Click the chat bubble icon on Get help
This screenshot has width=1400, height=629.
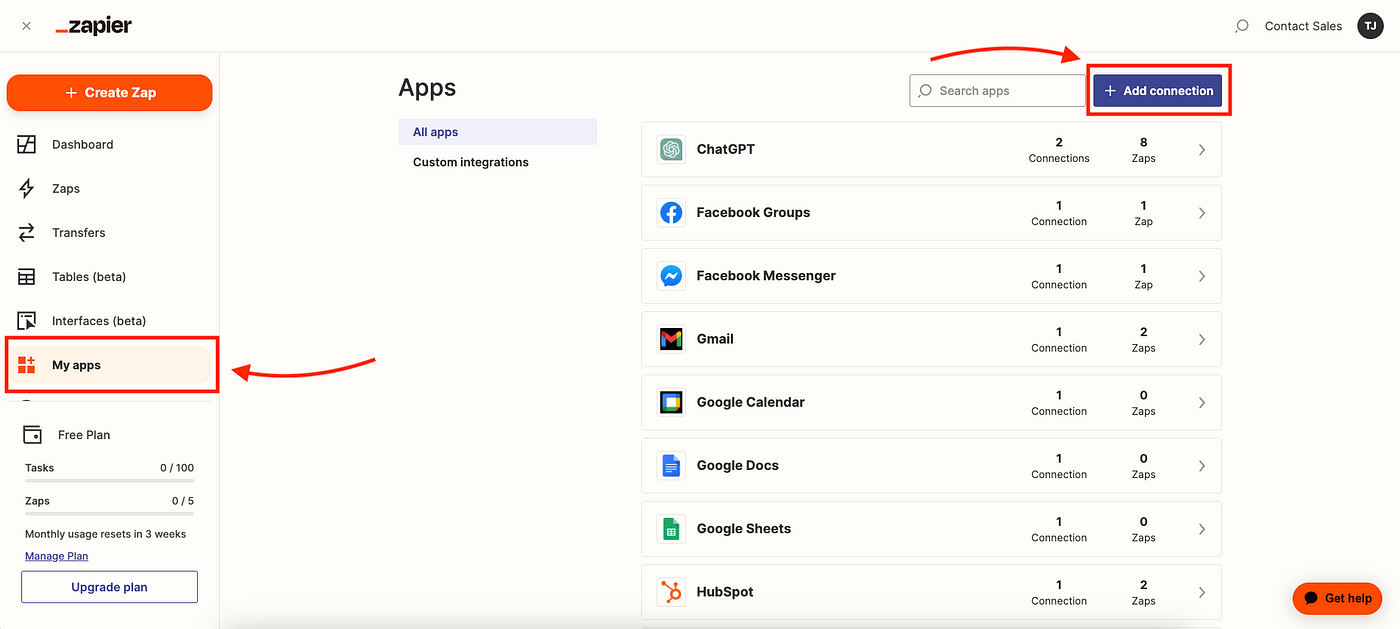point(1311,598)
